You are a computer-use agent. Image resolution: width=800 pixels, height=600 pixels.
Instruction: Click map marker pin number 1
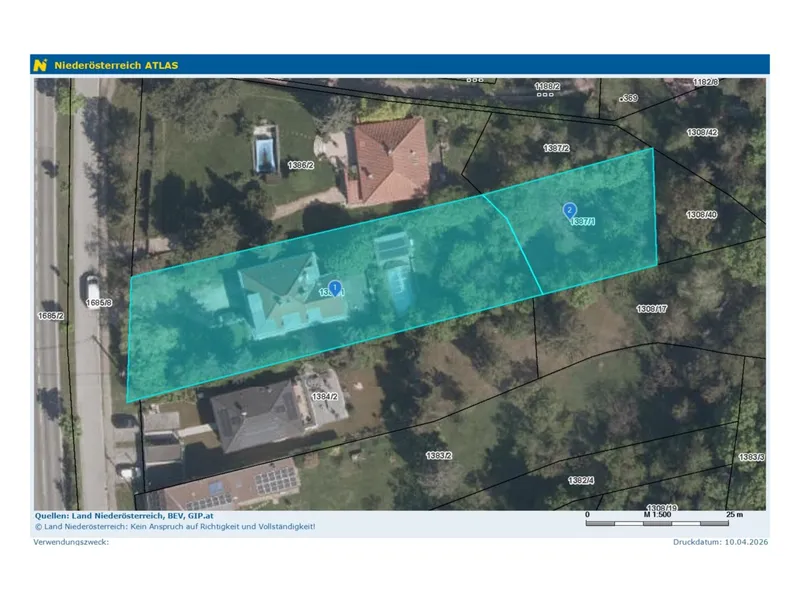[335, 288]
